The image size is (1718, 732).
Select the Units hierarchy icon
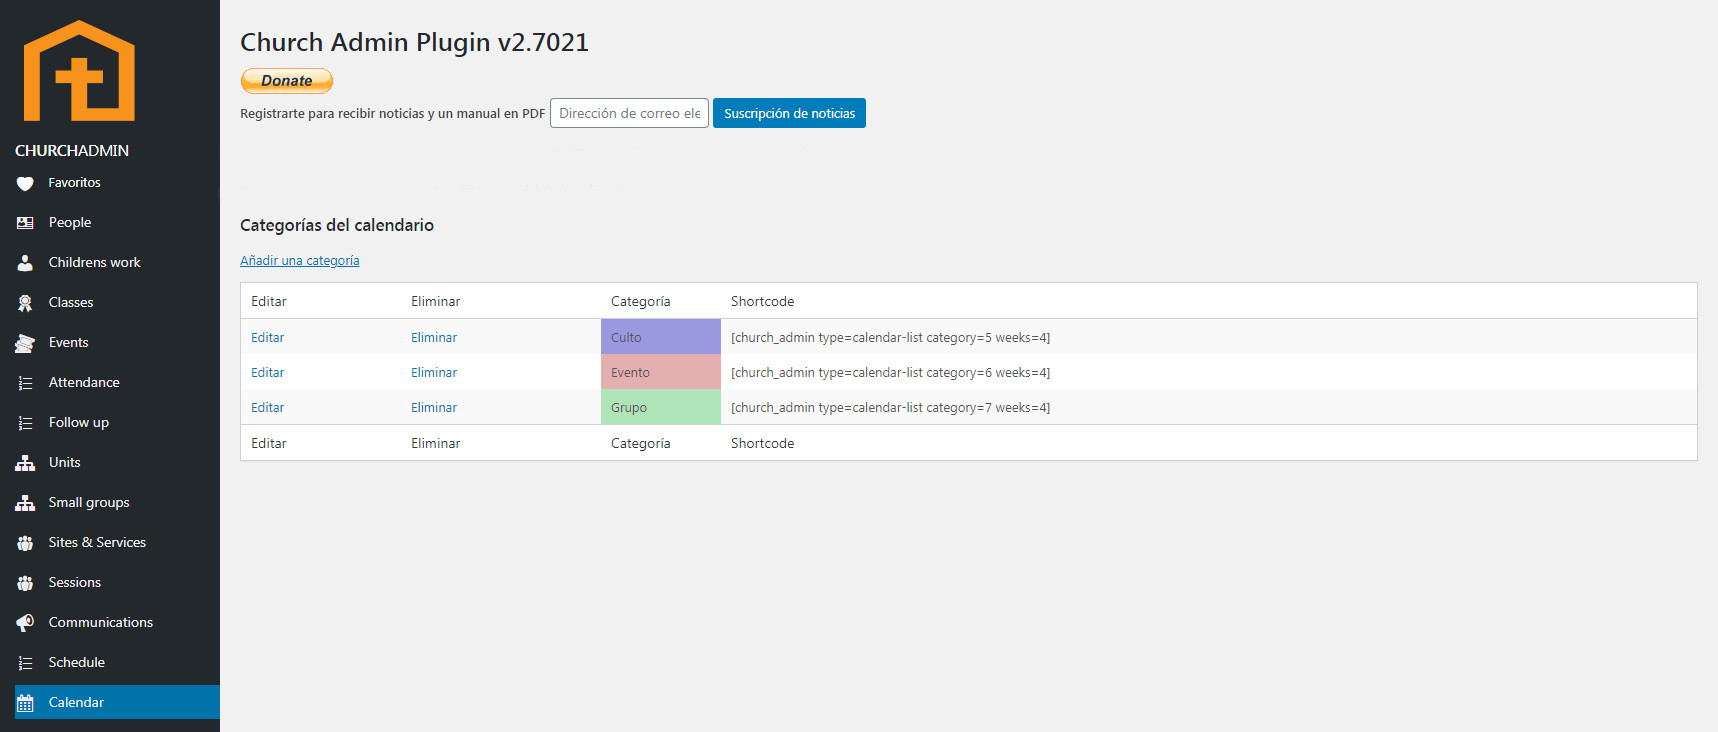pyautogui.click(x=25, y=463)
